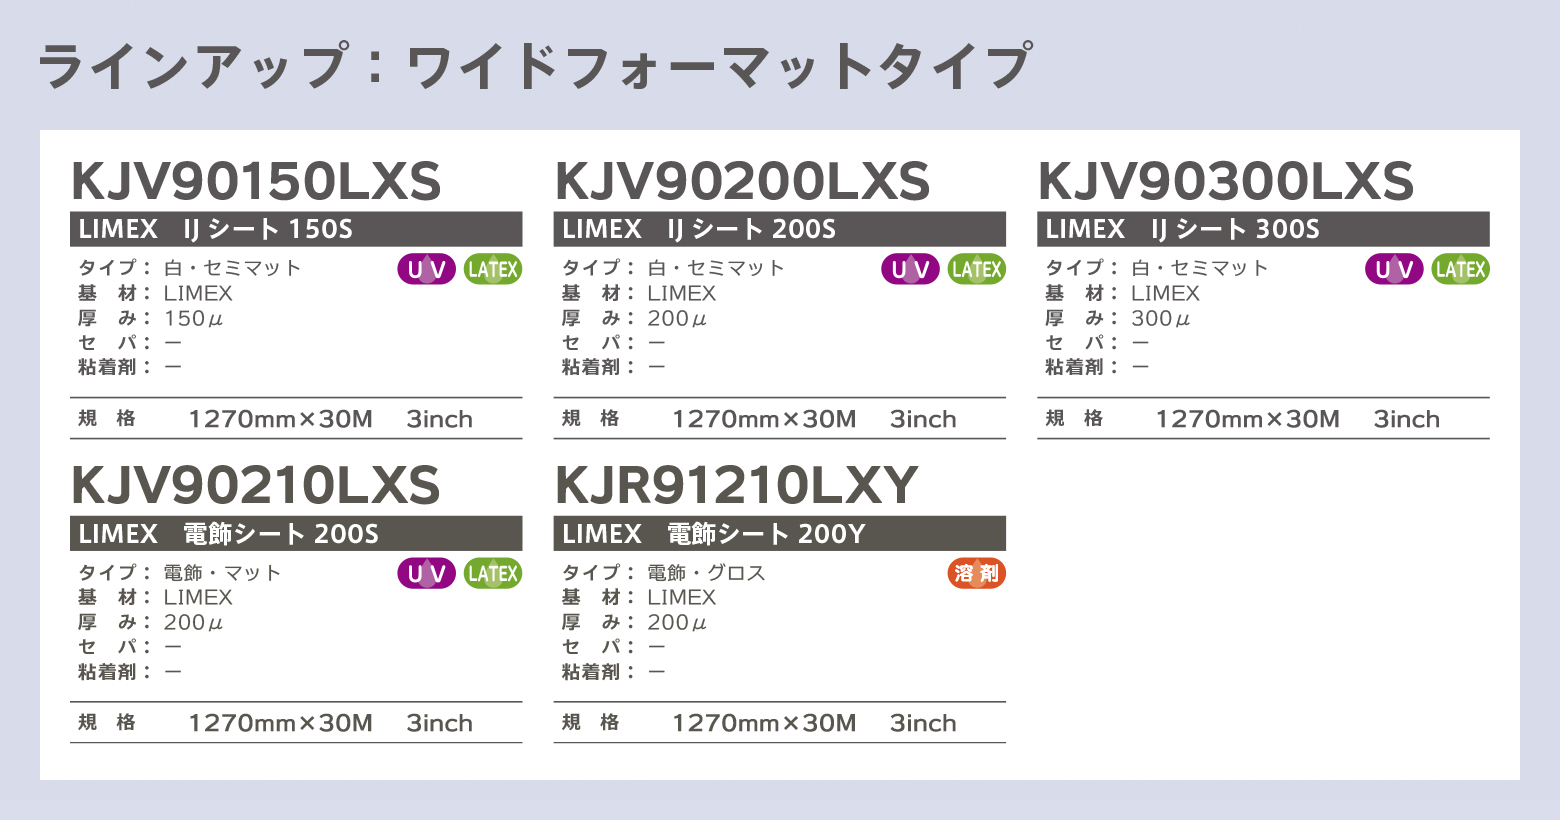Click size 1270mm×30M in KJR91210LXY card
The height and width of the screenshot is (820, 1560).
point(764,723)
